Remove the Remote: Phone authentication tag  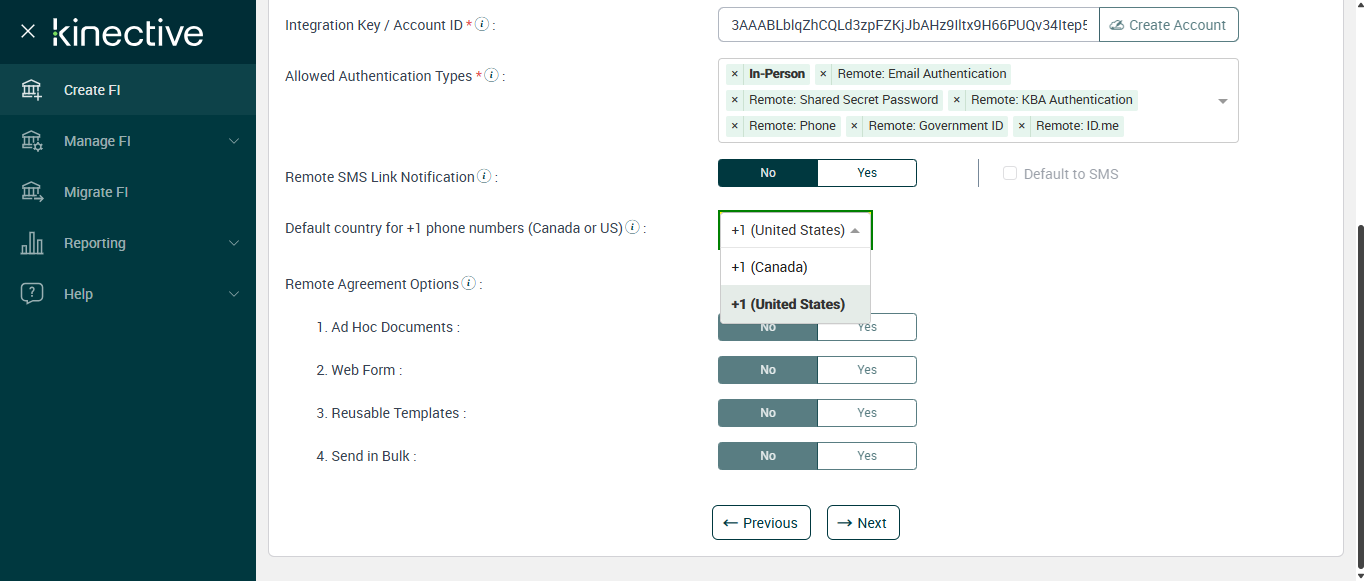[x=735, y=126]
